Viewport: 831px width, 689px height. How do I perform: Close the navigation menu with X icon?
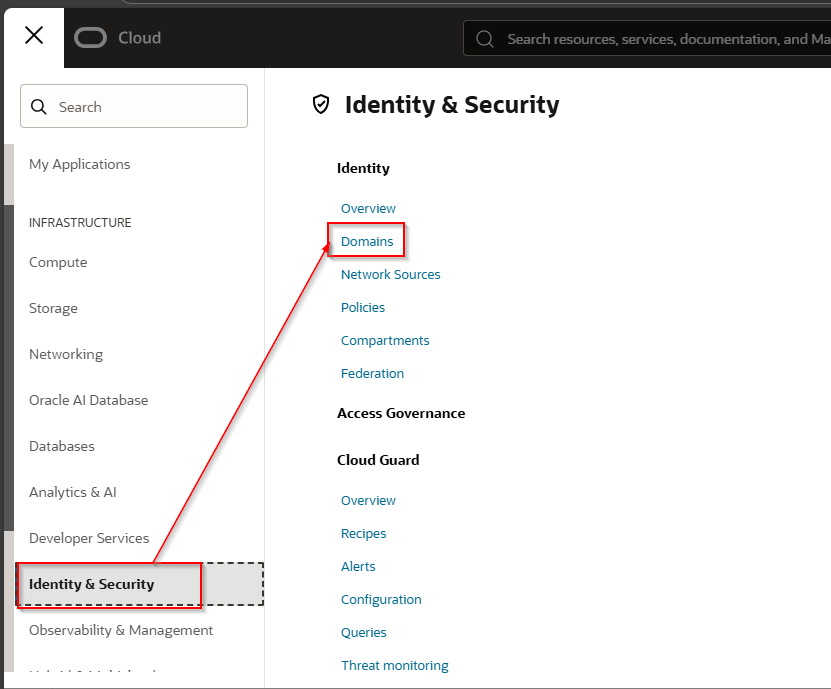34,36
